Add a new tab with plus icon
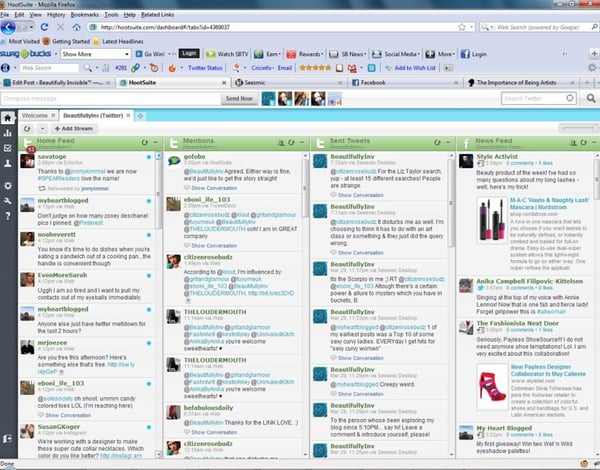Viewport: 600px width, 470px height. pyautogui.click(x=140, y=116)
